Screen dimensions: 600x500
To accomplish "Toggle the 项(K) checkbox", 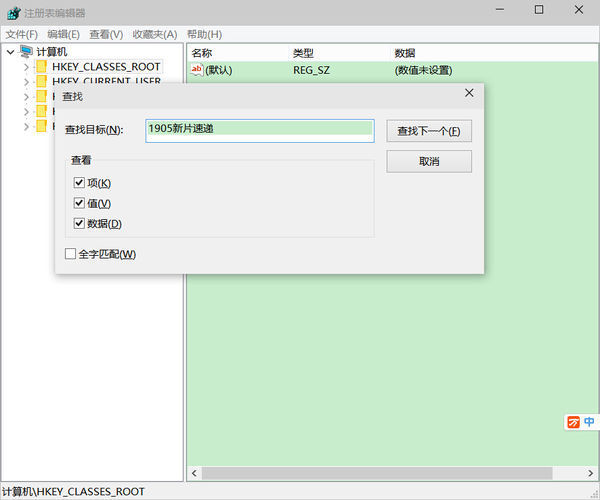I will point(79,182).
